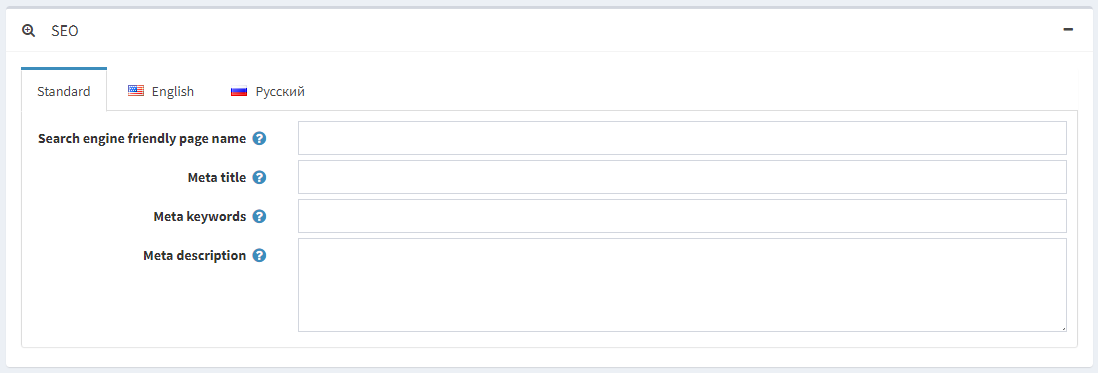Screen dimensions: 1098x373
Task: Click the Meta keywords label
Action: click(200, 216)
